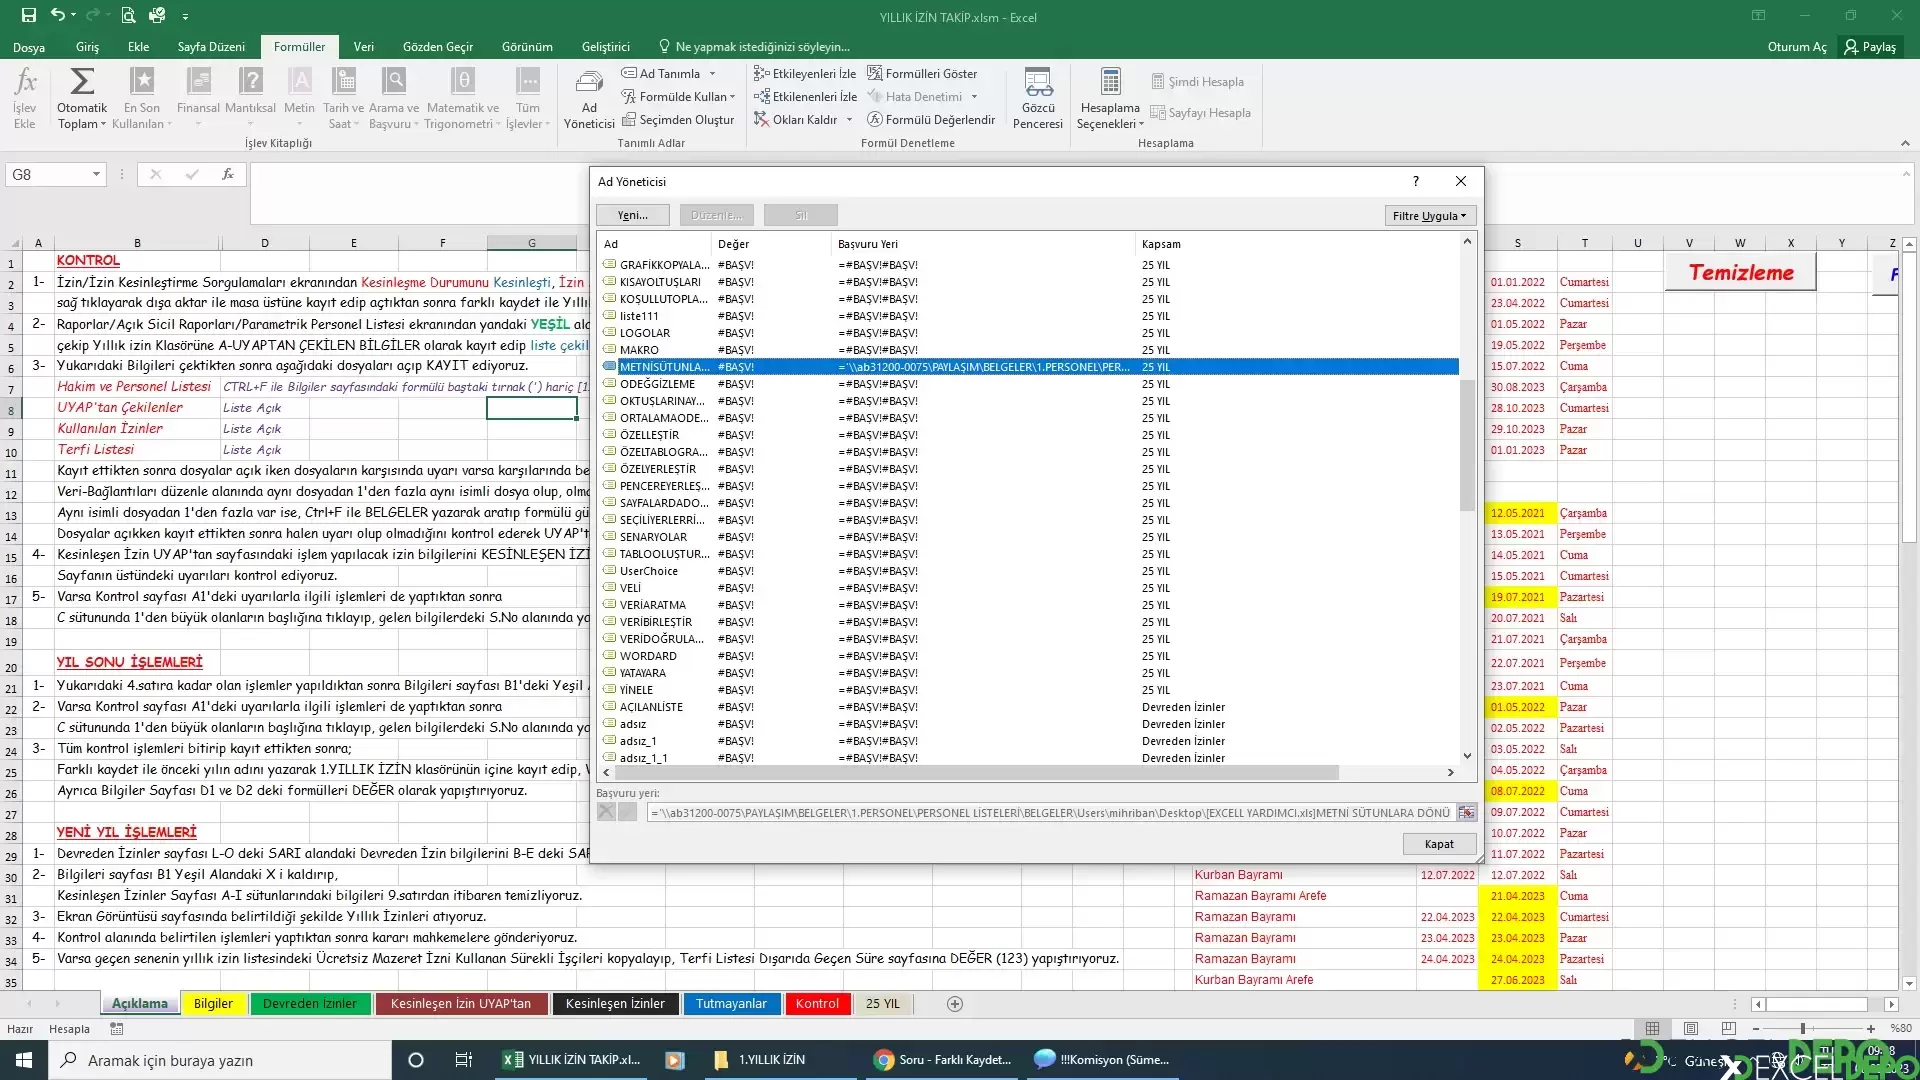Open Finansal functions icon
The height and width of the screenshot is (1080, 1920).
198,82
